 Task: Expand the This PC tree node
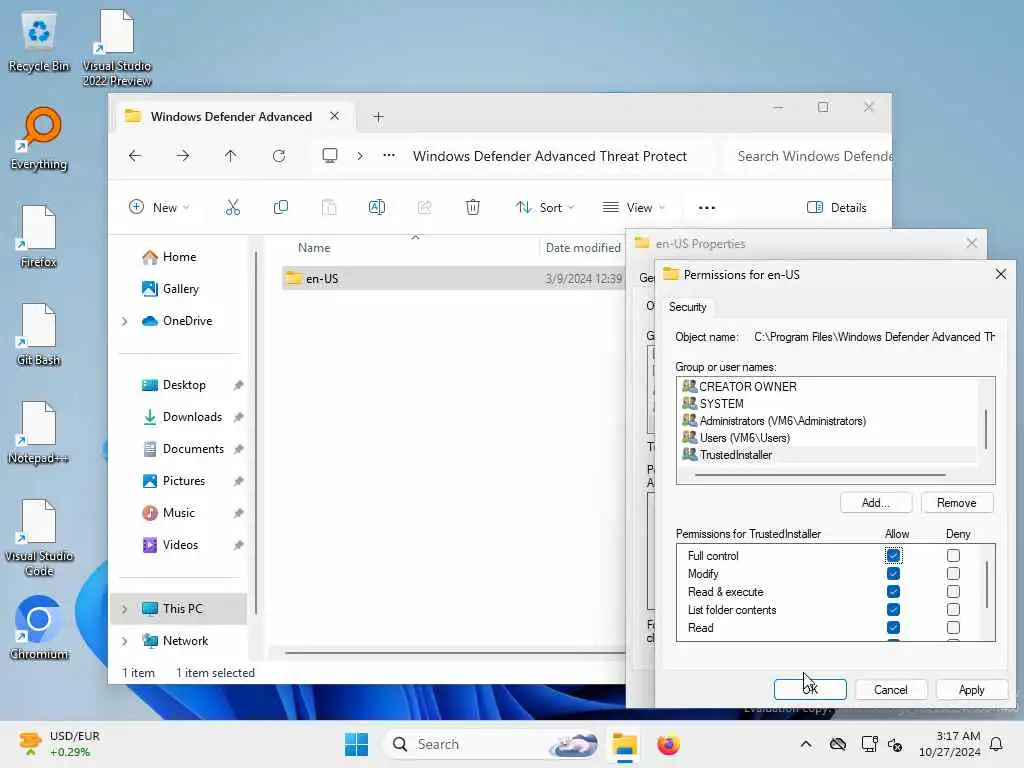125,609
